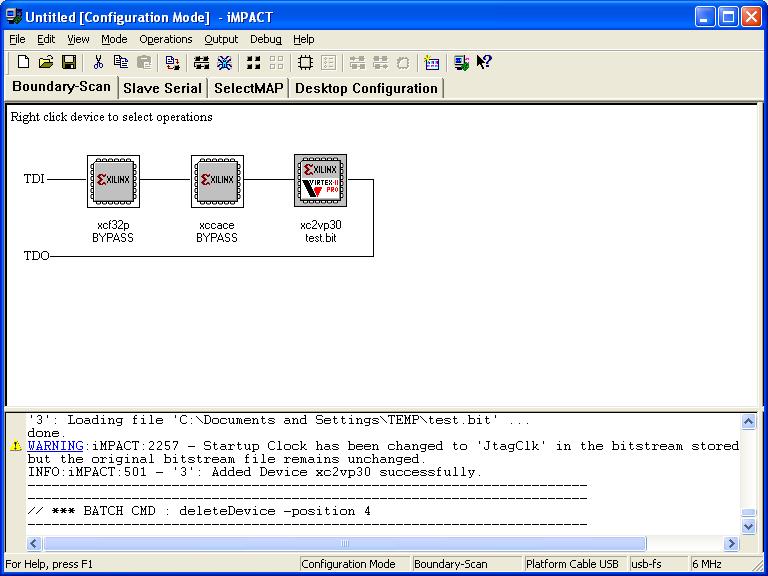Image resolution: width=768 pixels, height=576 pixels.
Task: Click the context help arrow icon
Action: (484, 63)
